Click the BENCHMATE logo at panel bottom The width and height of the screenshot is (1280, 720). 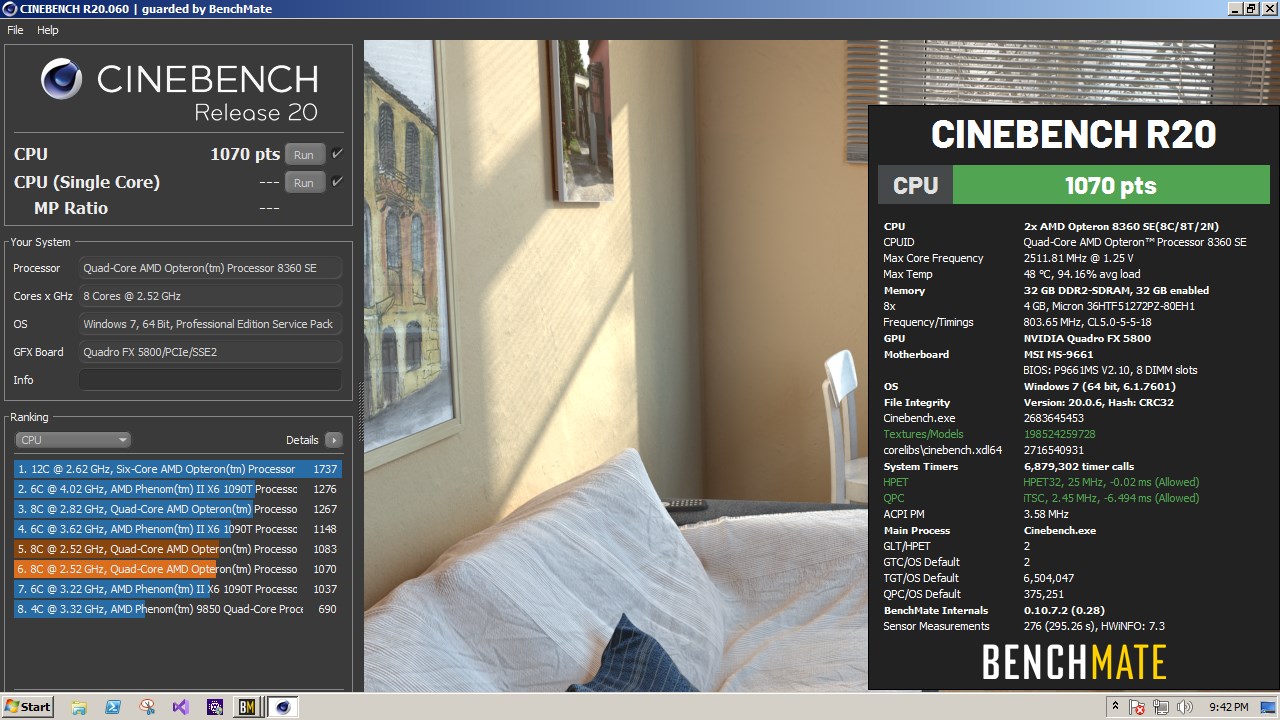(x=1074, y=662)
